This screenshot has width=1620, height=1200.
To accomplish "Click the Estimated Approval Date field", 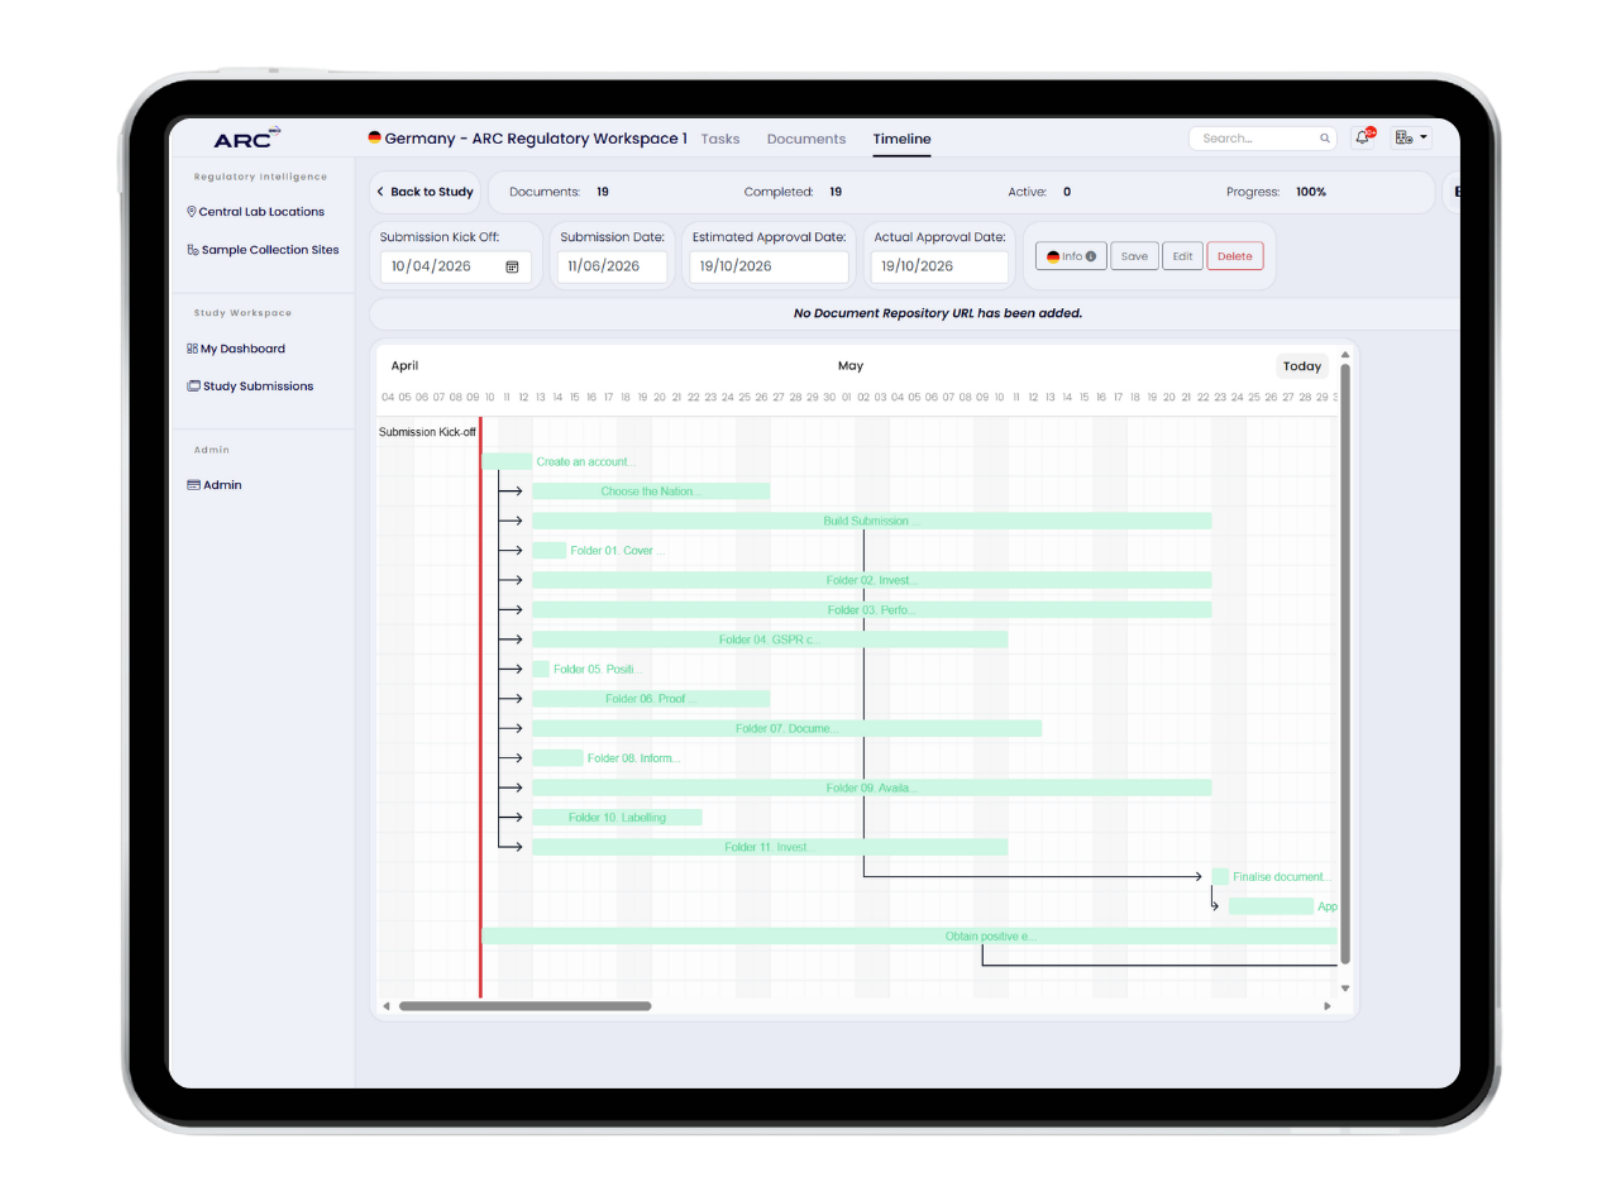I will (768, 267).
